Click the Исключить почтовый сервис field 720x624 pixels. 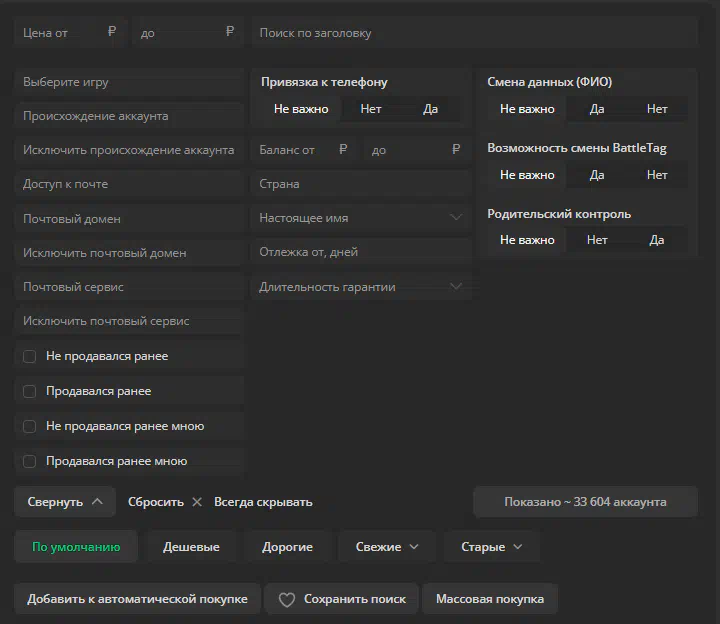[x=129, y=321]
